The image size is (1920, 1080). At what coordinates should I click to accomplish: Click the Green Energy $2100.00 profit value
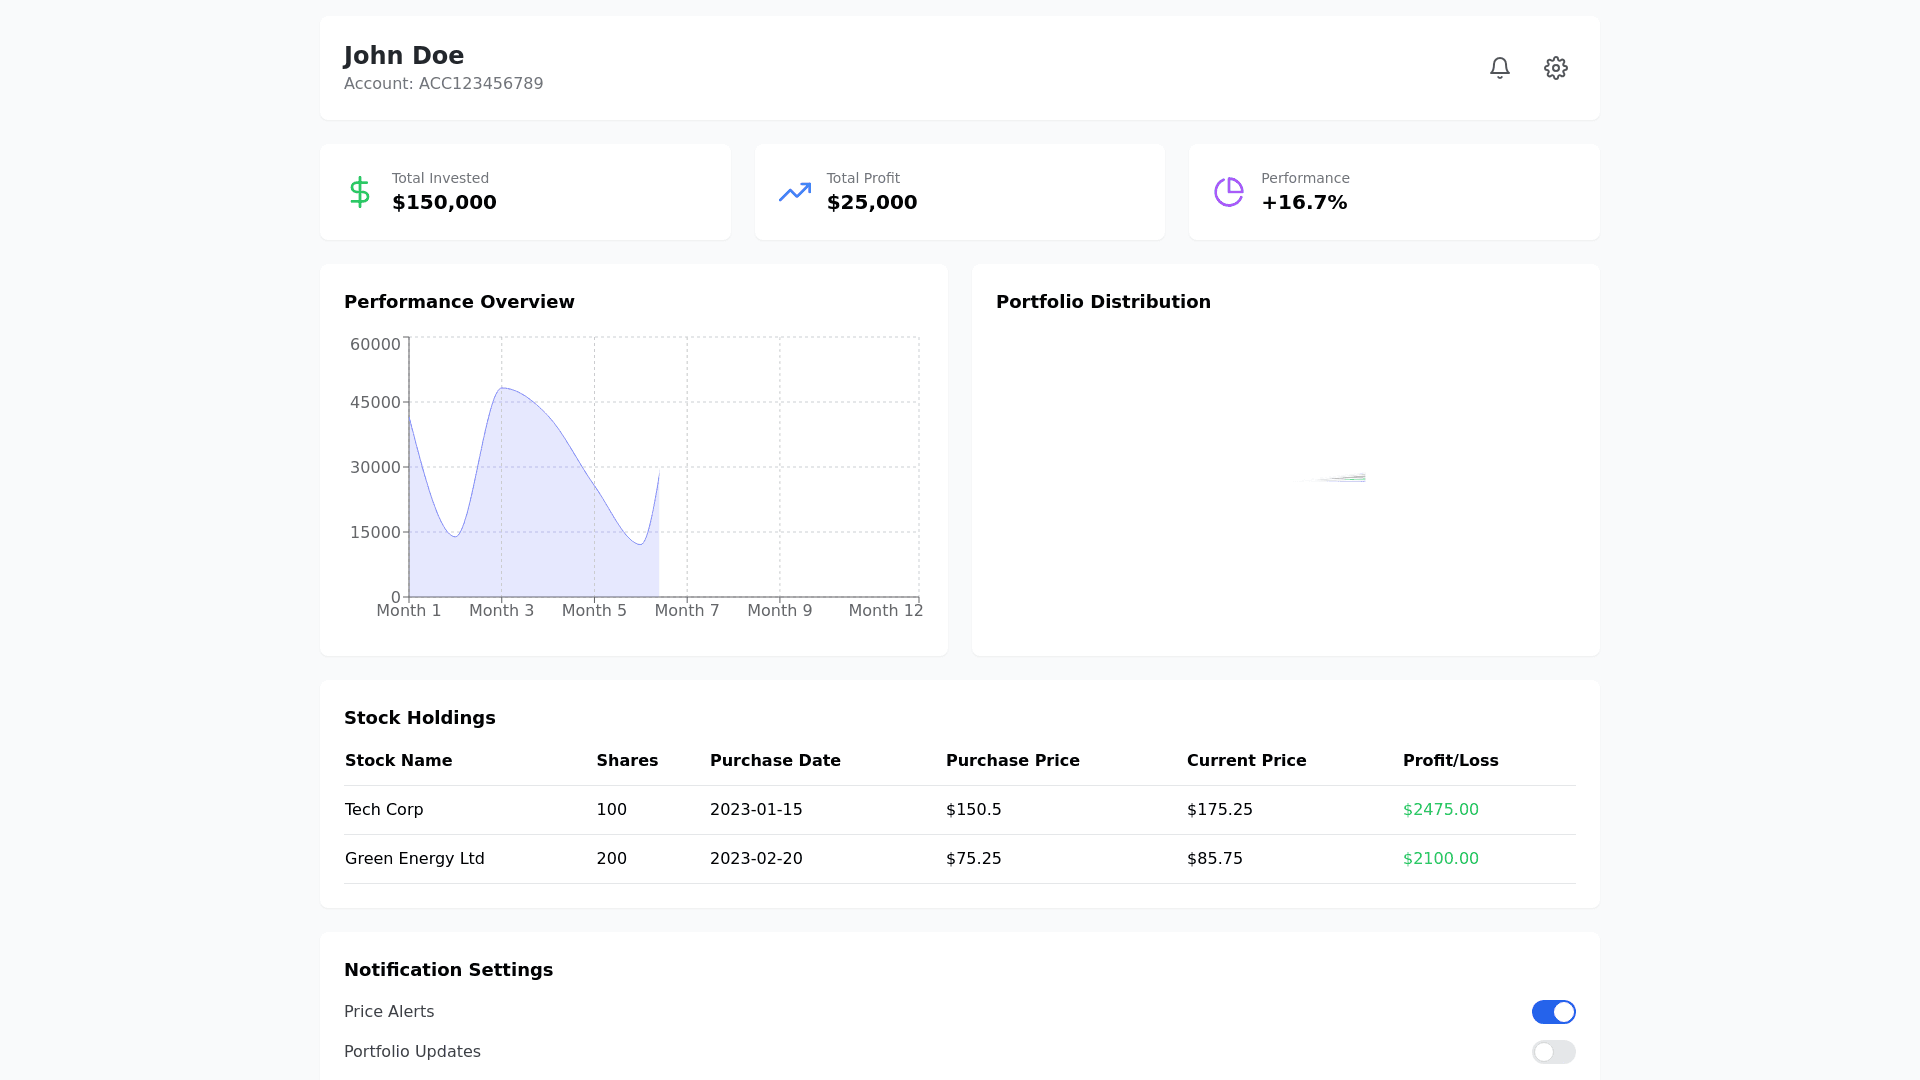(x=1440, y=859)
